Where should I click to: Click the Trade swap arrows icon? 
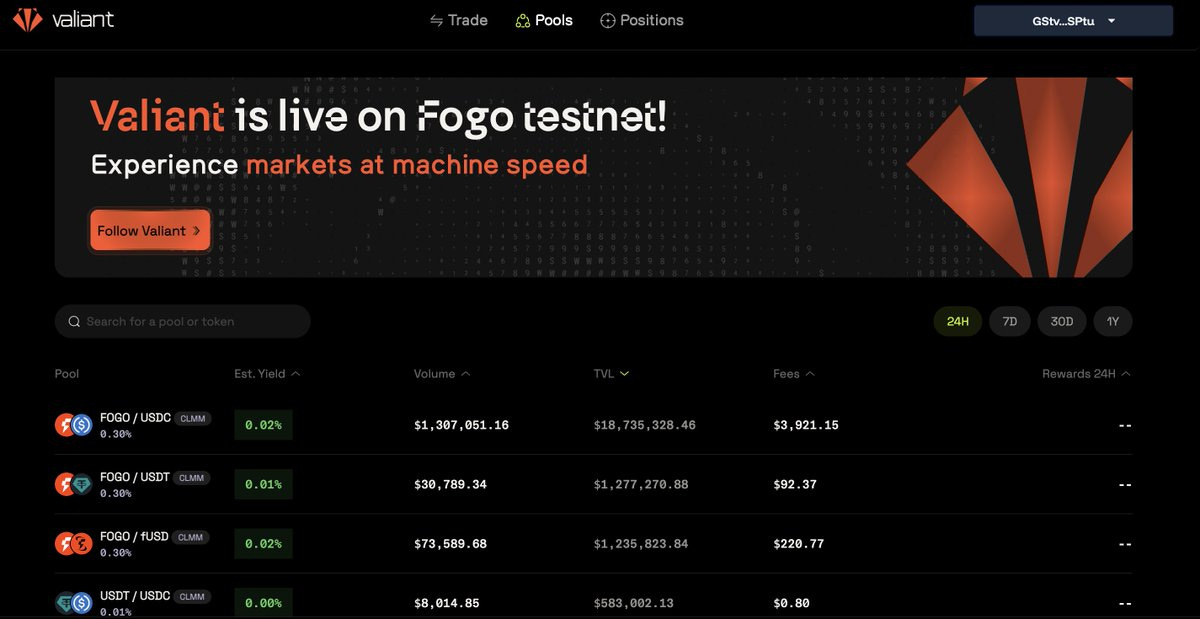(x=436, y=21)
